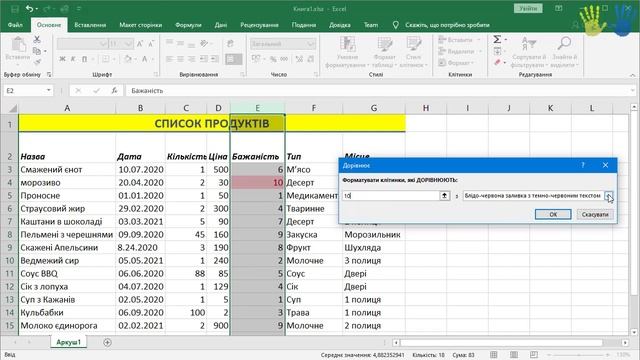
Task: Open the font size dropdown
Action: (129, 44)
